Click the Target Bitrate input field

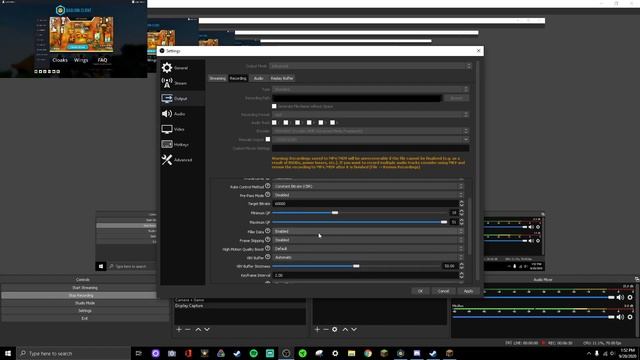click(365, 203)
